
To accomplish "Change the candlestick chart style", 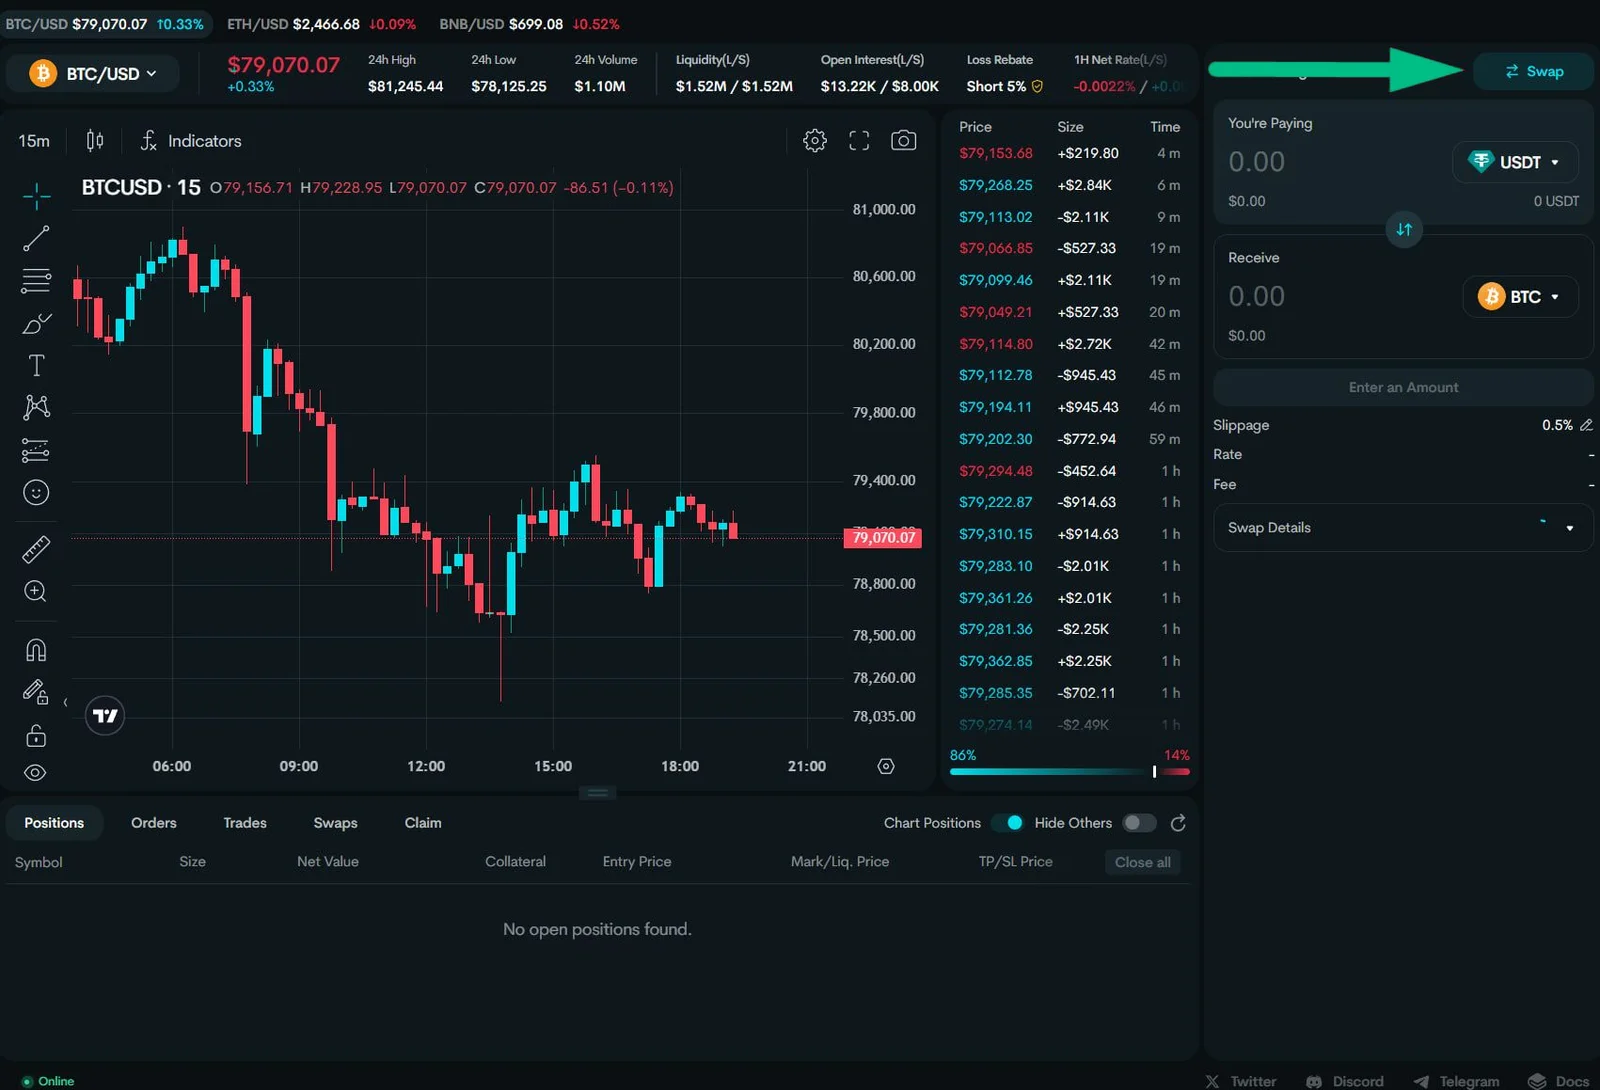I will (x=95, y=141).
